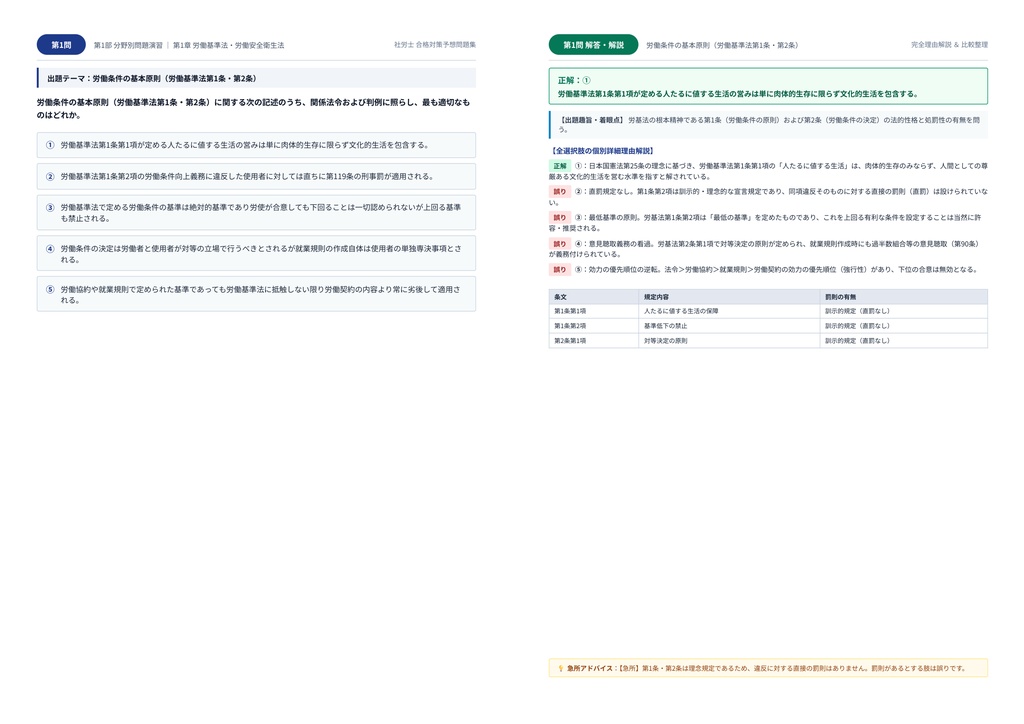The width and height of the screenshot is (1024, 724).
Task: Click the 正解：① label in green box
Action: (x=574, y=80)
